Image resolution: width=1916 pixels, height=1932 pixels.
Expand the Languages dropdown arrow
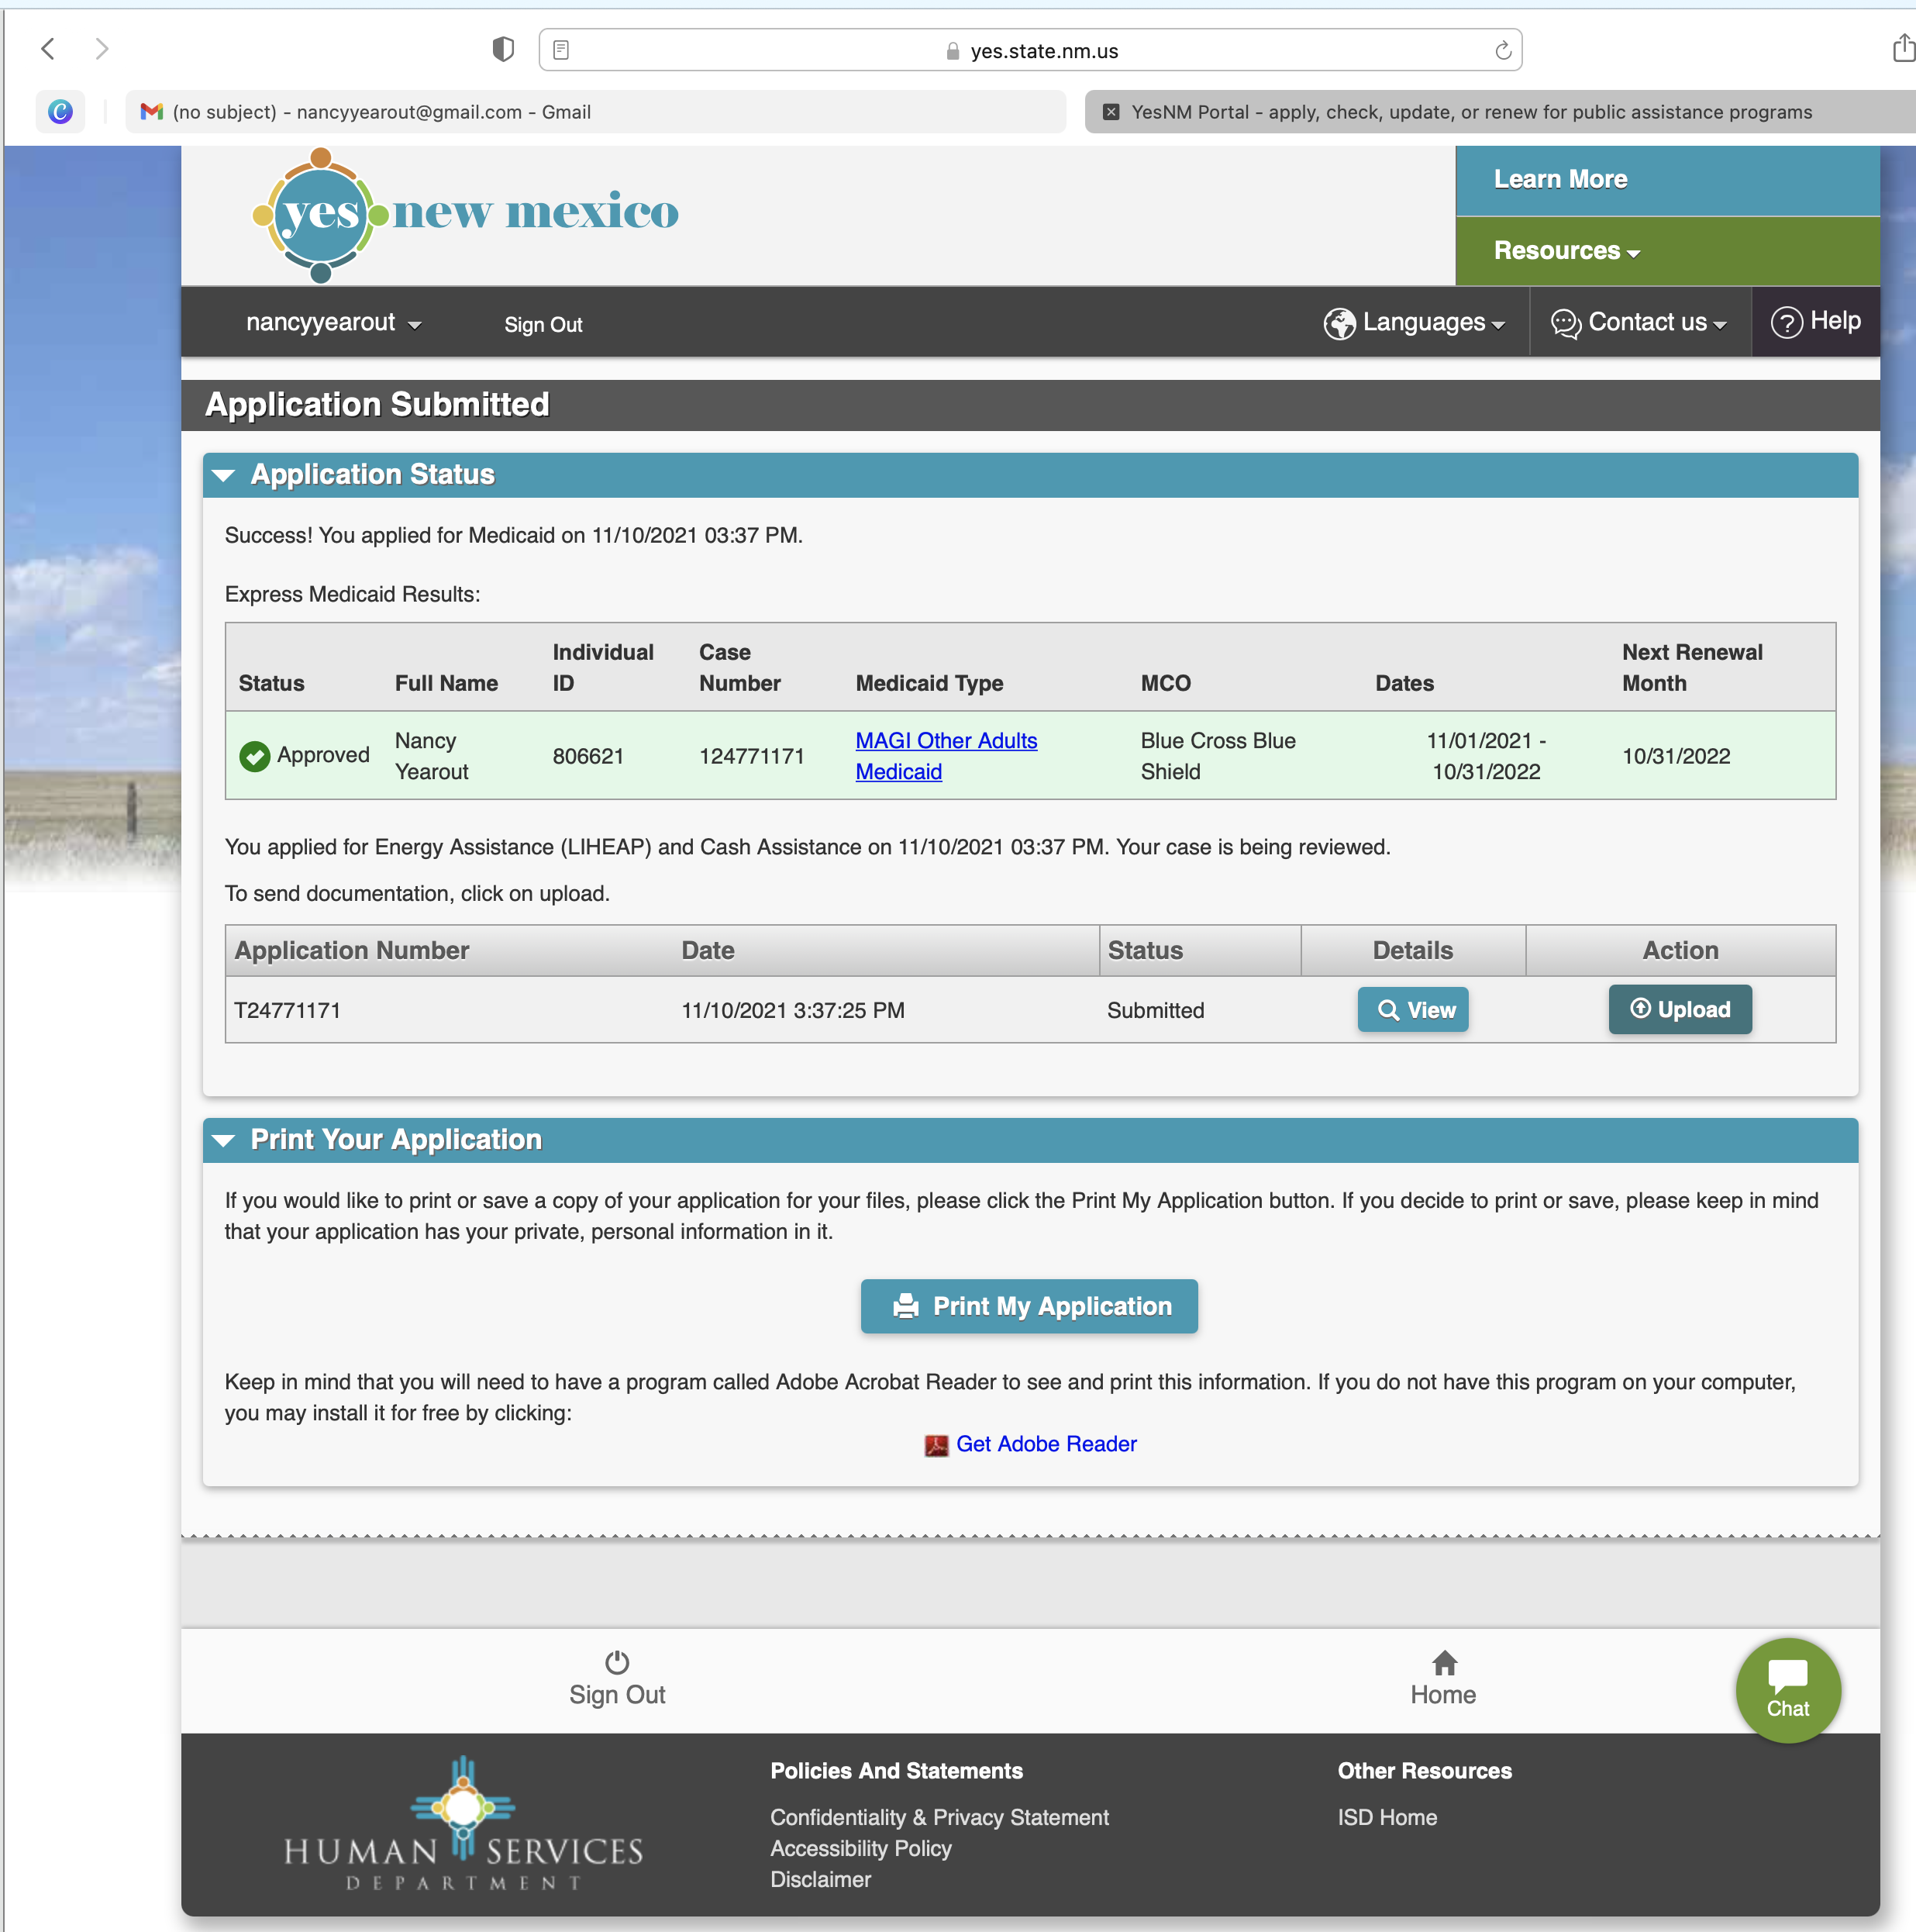click(1498, 326)
